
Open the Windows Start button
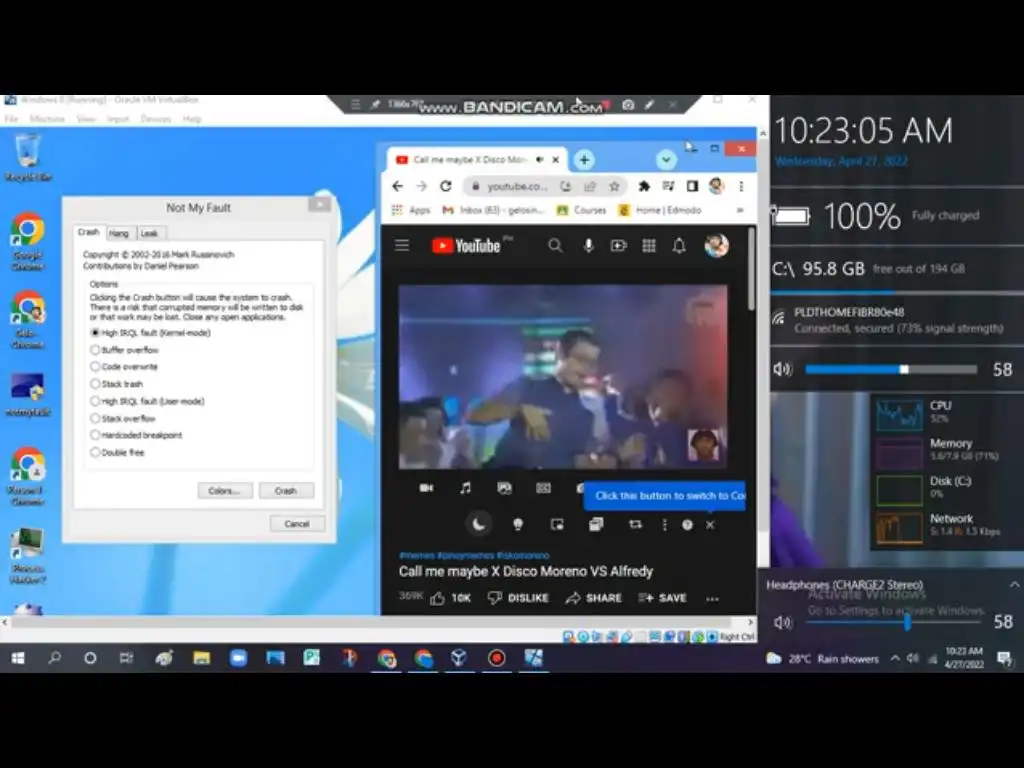click(x=18, y=658)
